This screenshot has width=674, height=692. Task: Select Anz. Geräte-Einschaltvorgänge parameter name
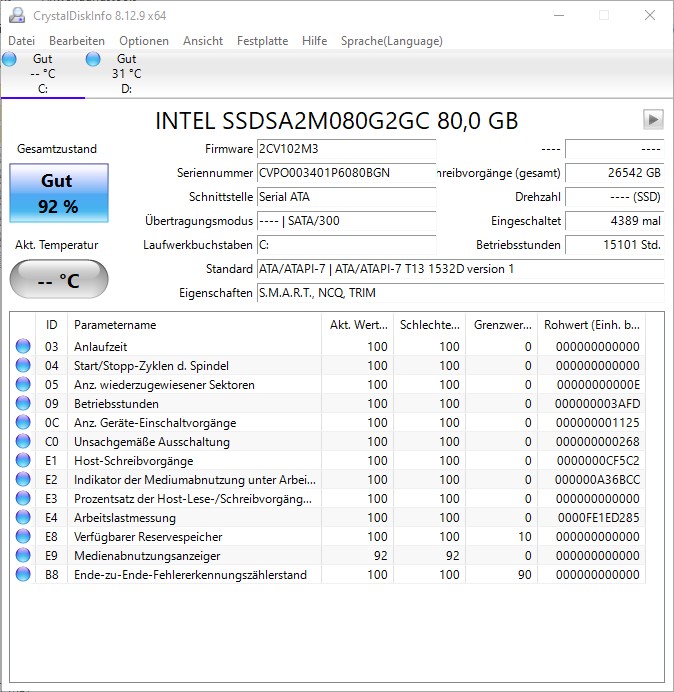coord(155,423)
